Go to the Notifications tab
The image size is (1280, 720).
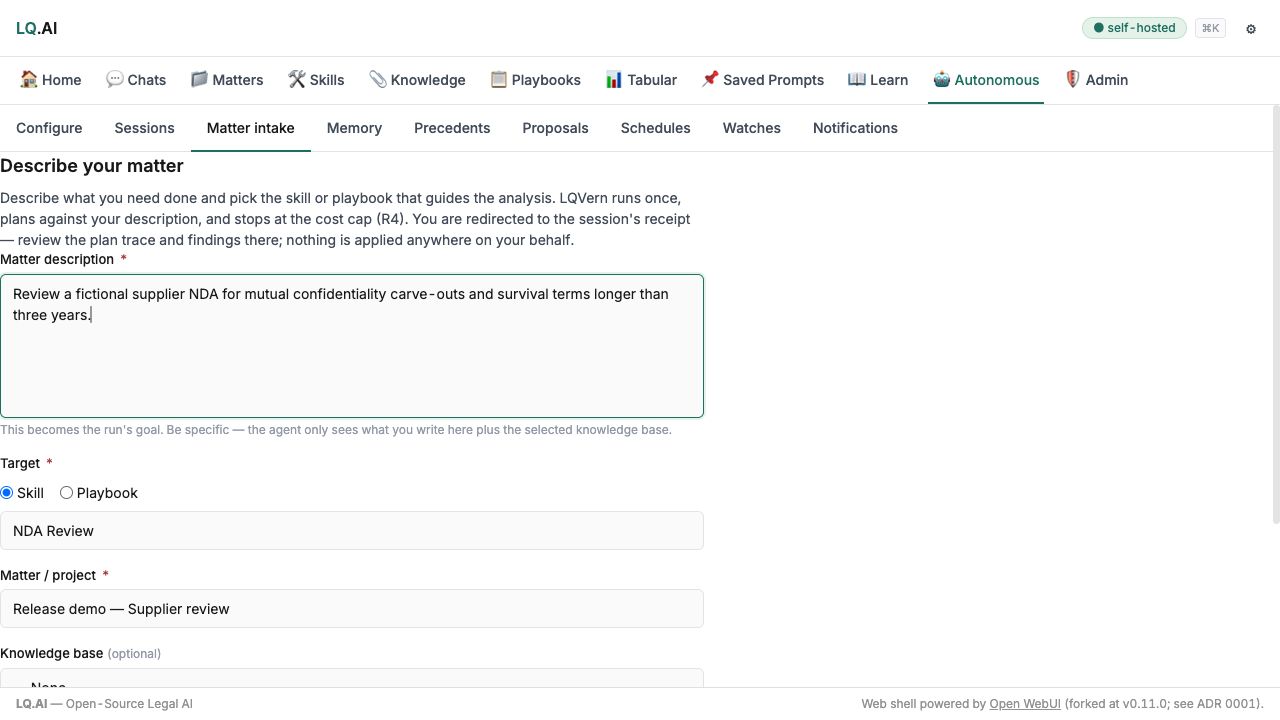[855, 128]
